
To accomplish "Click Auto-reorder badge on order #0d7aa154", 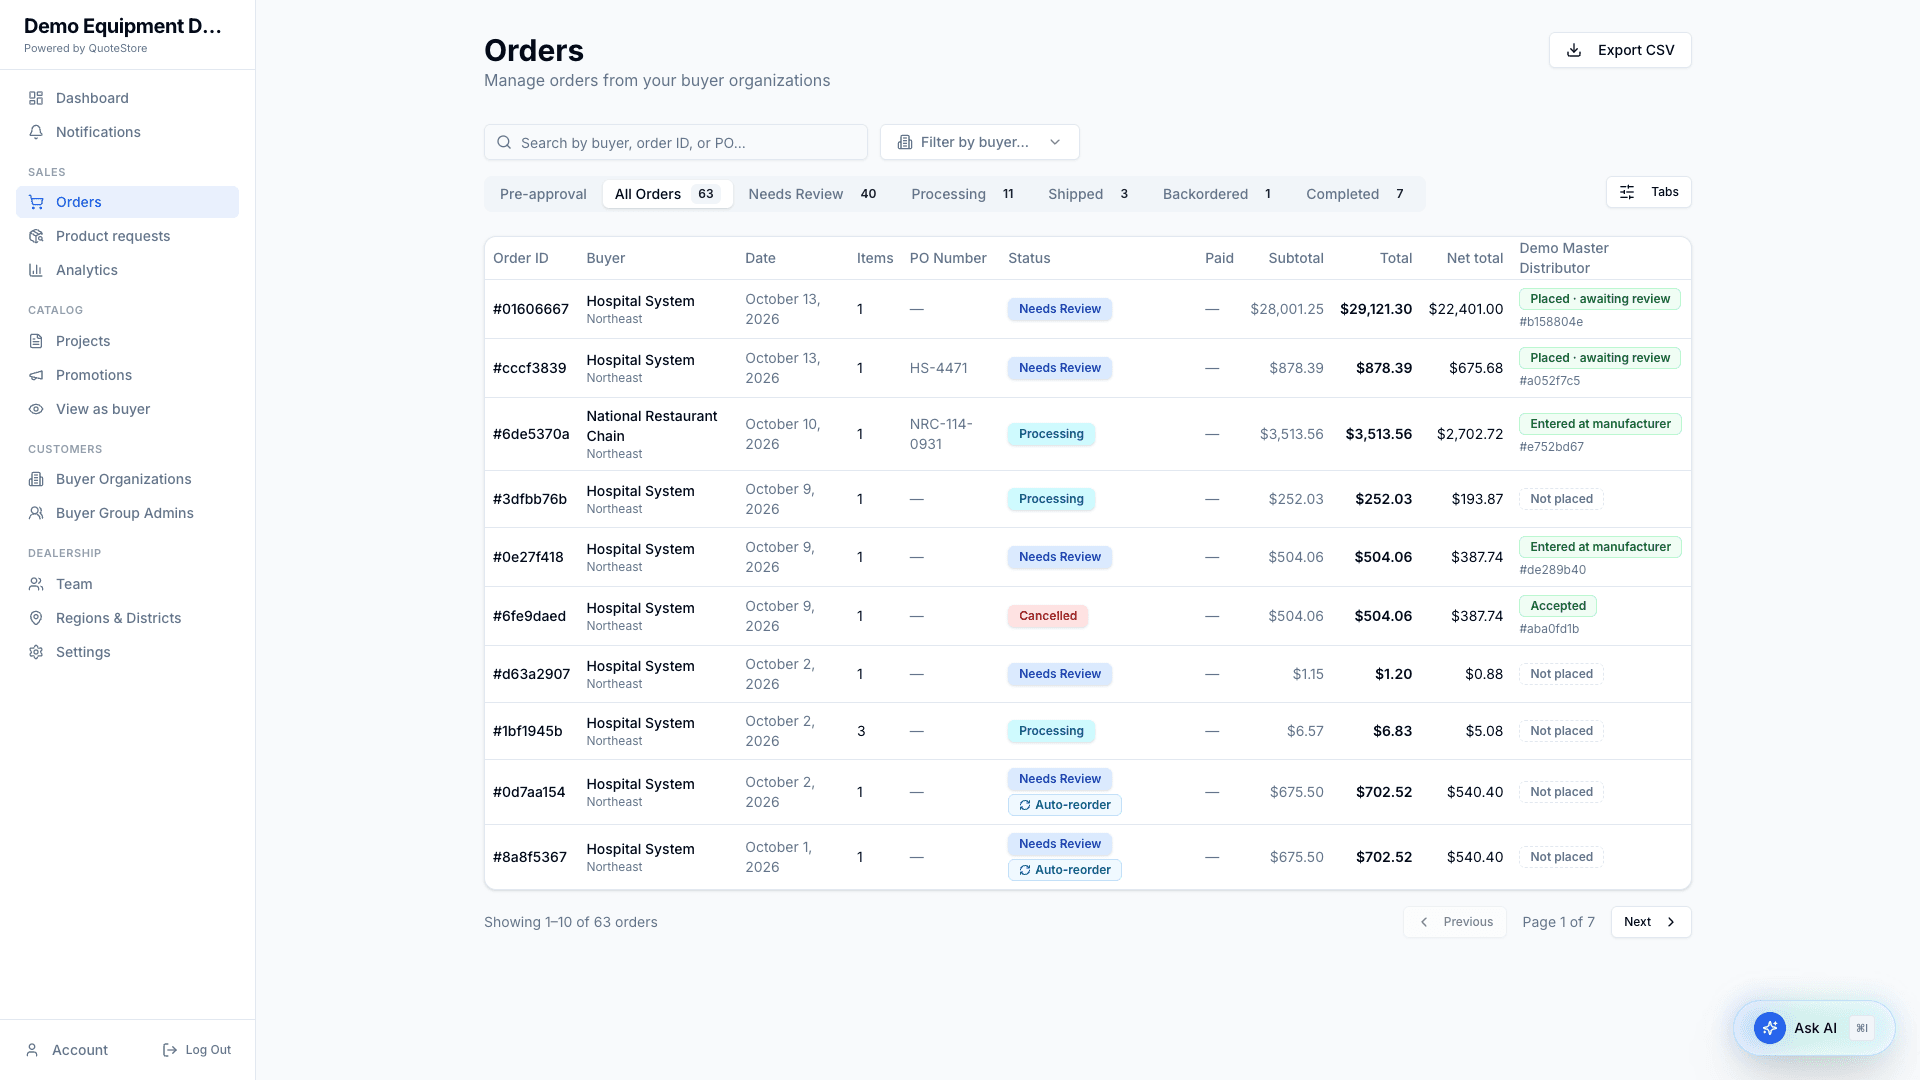I will (1064, 805).
